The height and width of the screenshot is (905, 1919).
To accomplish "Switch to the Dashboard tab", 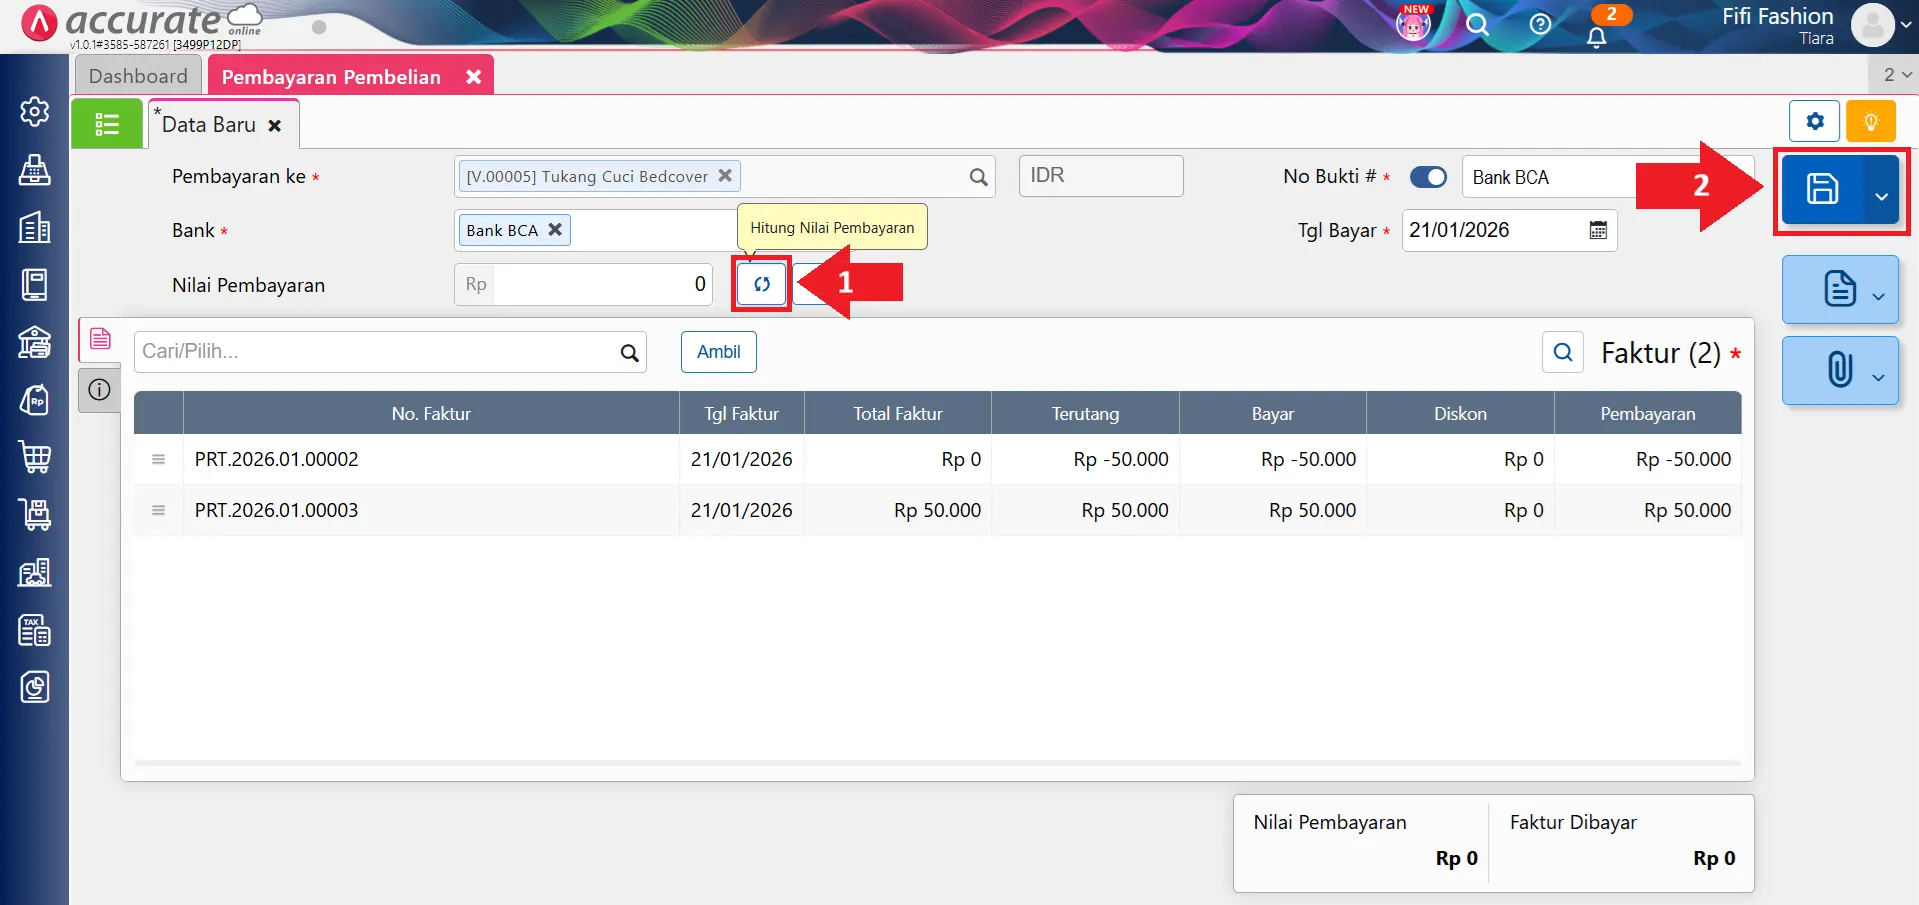I will point(138,76).
